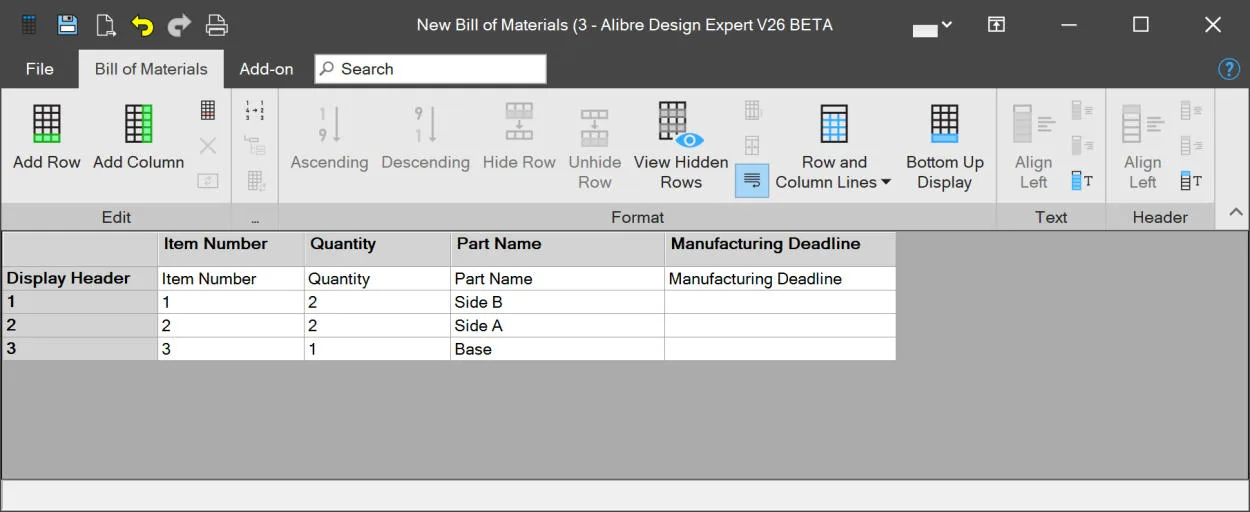Open the Row and Column Lines dropdown
This screenshot has height=512, width=1250.
click(833, 146)
